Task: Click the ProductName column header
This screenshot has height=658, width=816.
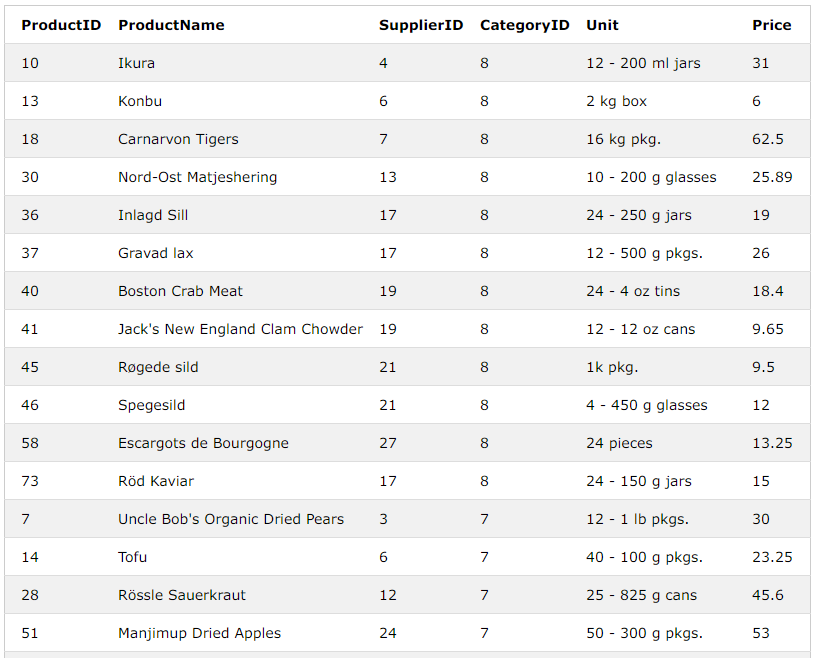Action: tap(171, 25)
